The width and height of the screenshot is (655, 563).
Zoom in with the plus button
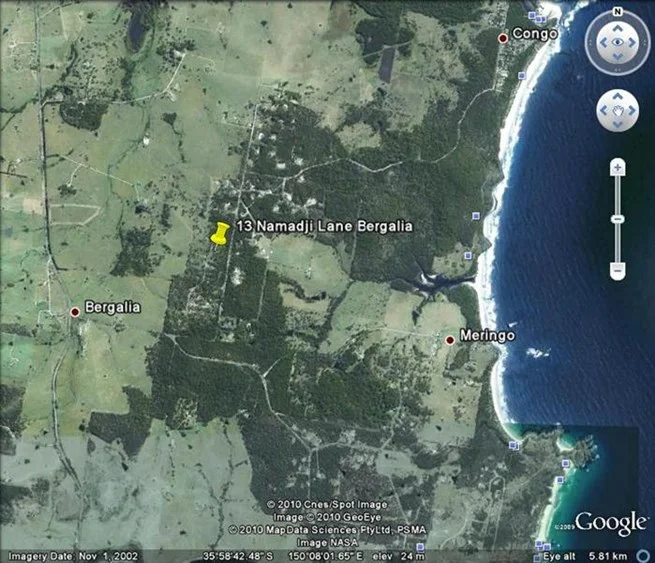click(x=618, y=167)
